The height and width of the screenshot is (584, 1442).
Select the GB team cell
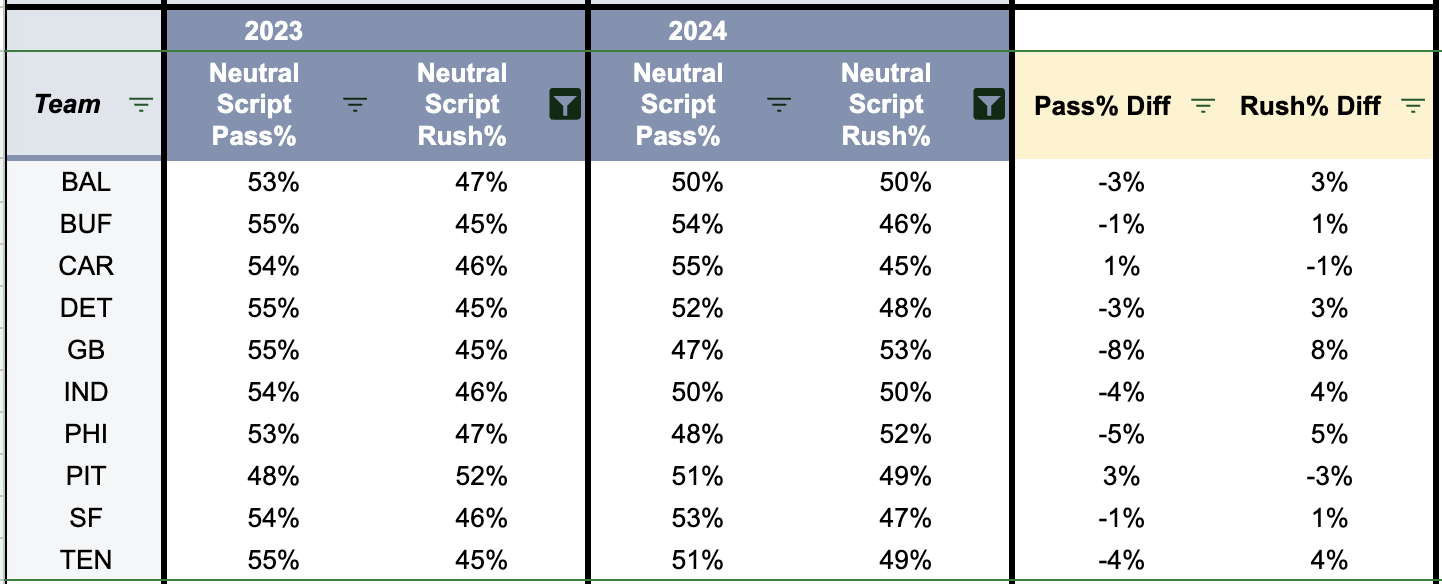(x=86, y=350)
